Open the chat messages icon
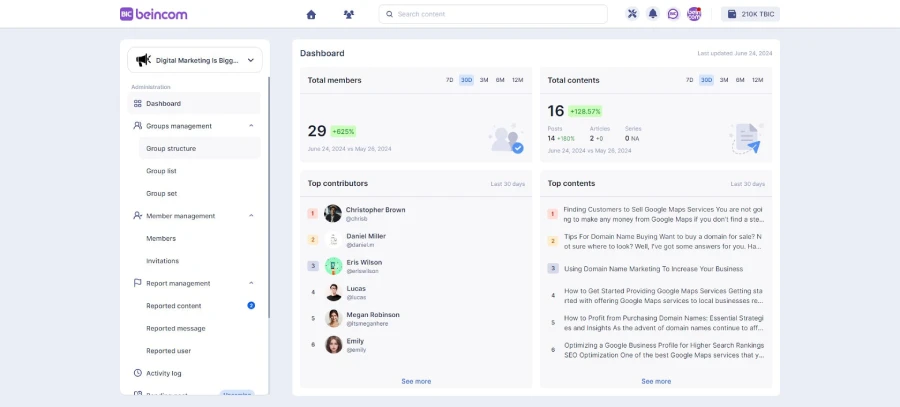 click(x=673, y=14)
